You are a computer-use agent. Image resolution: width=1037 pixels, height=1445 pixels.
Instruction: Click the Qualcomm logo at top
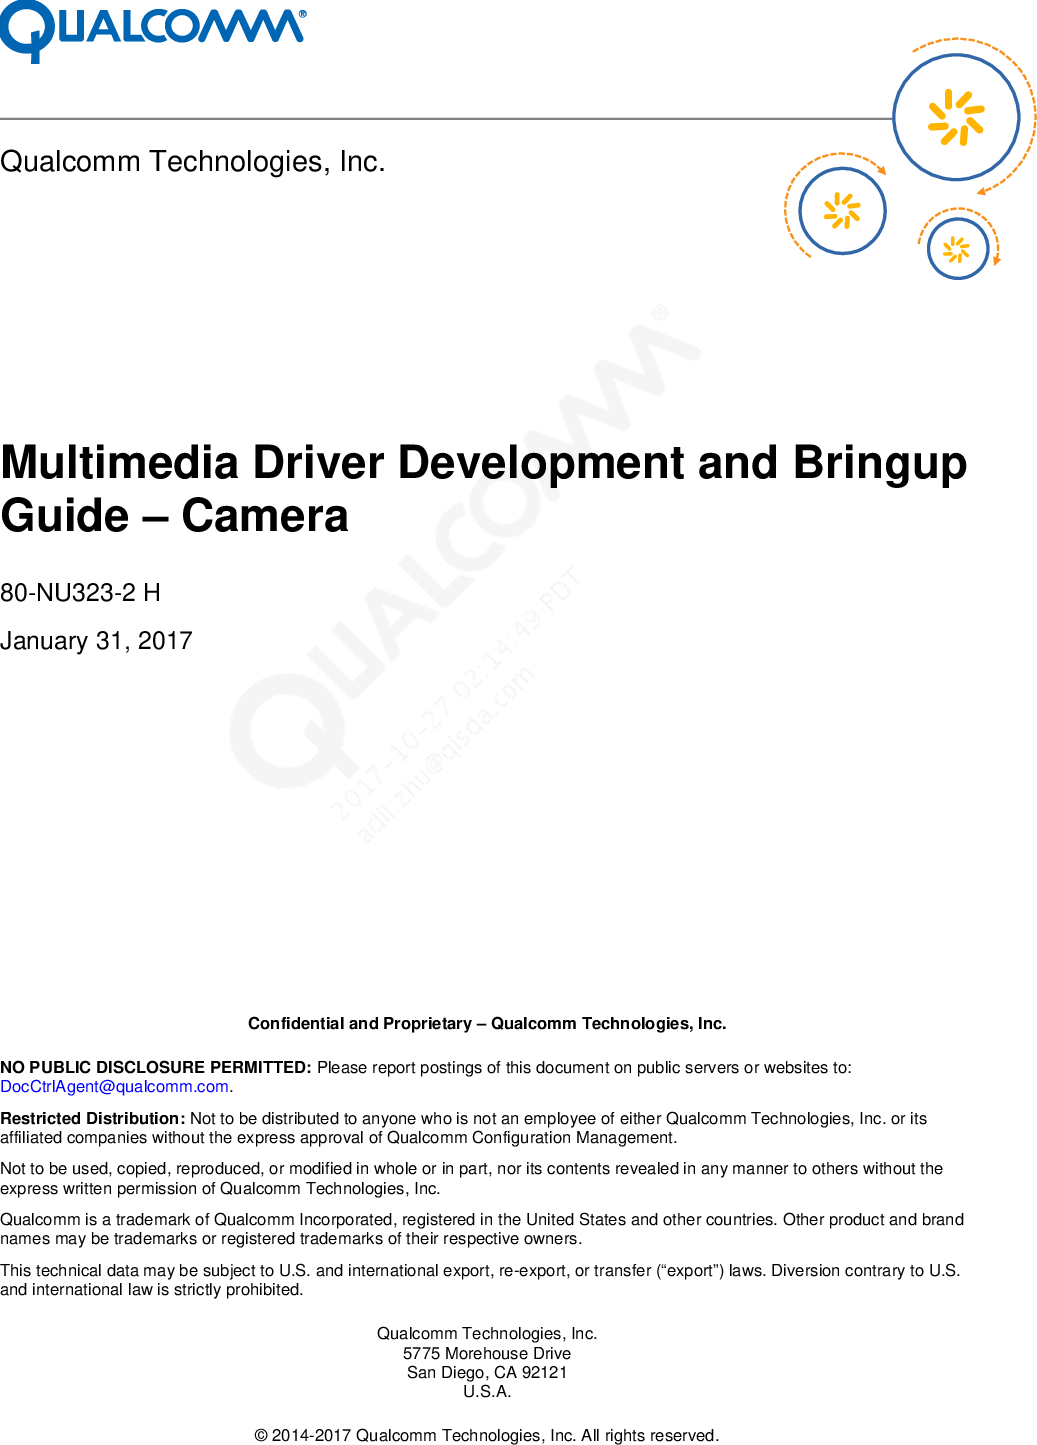click(x=153, y=31)
